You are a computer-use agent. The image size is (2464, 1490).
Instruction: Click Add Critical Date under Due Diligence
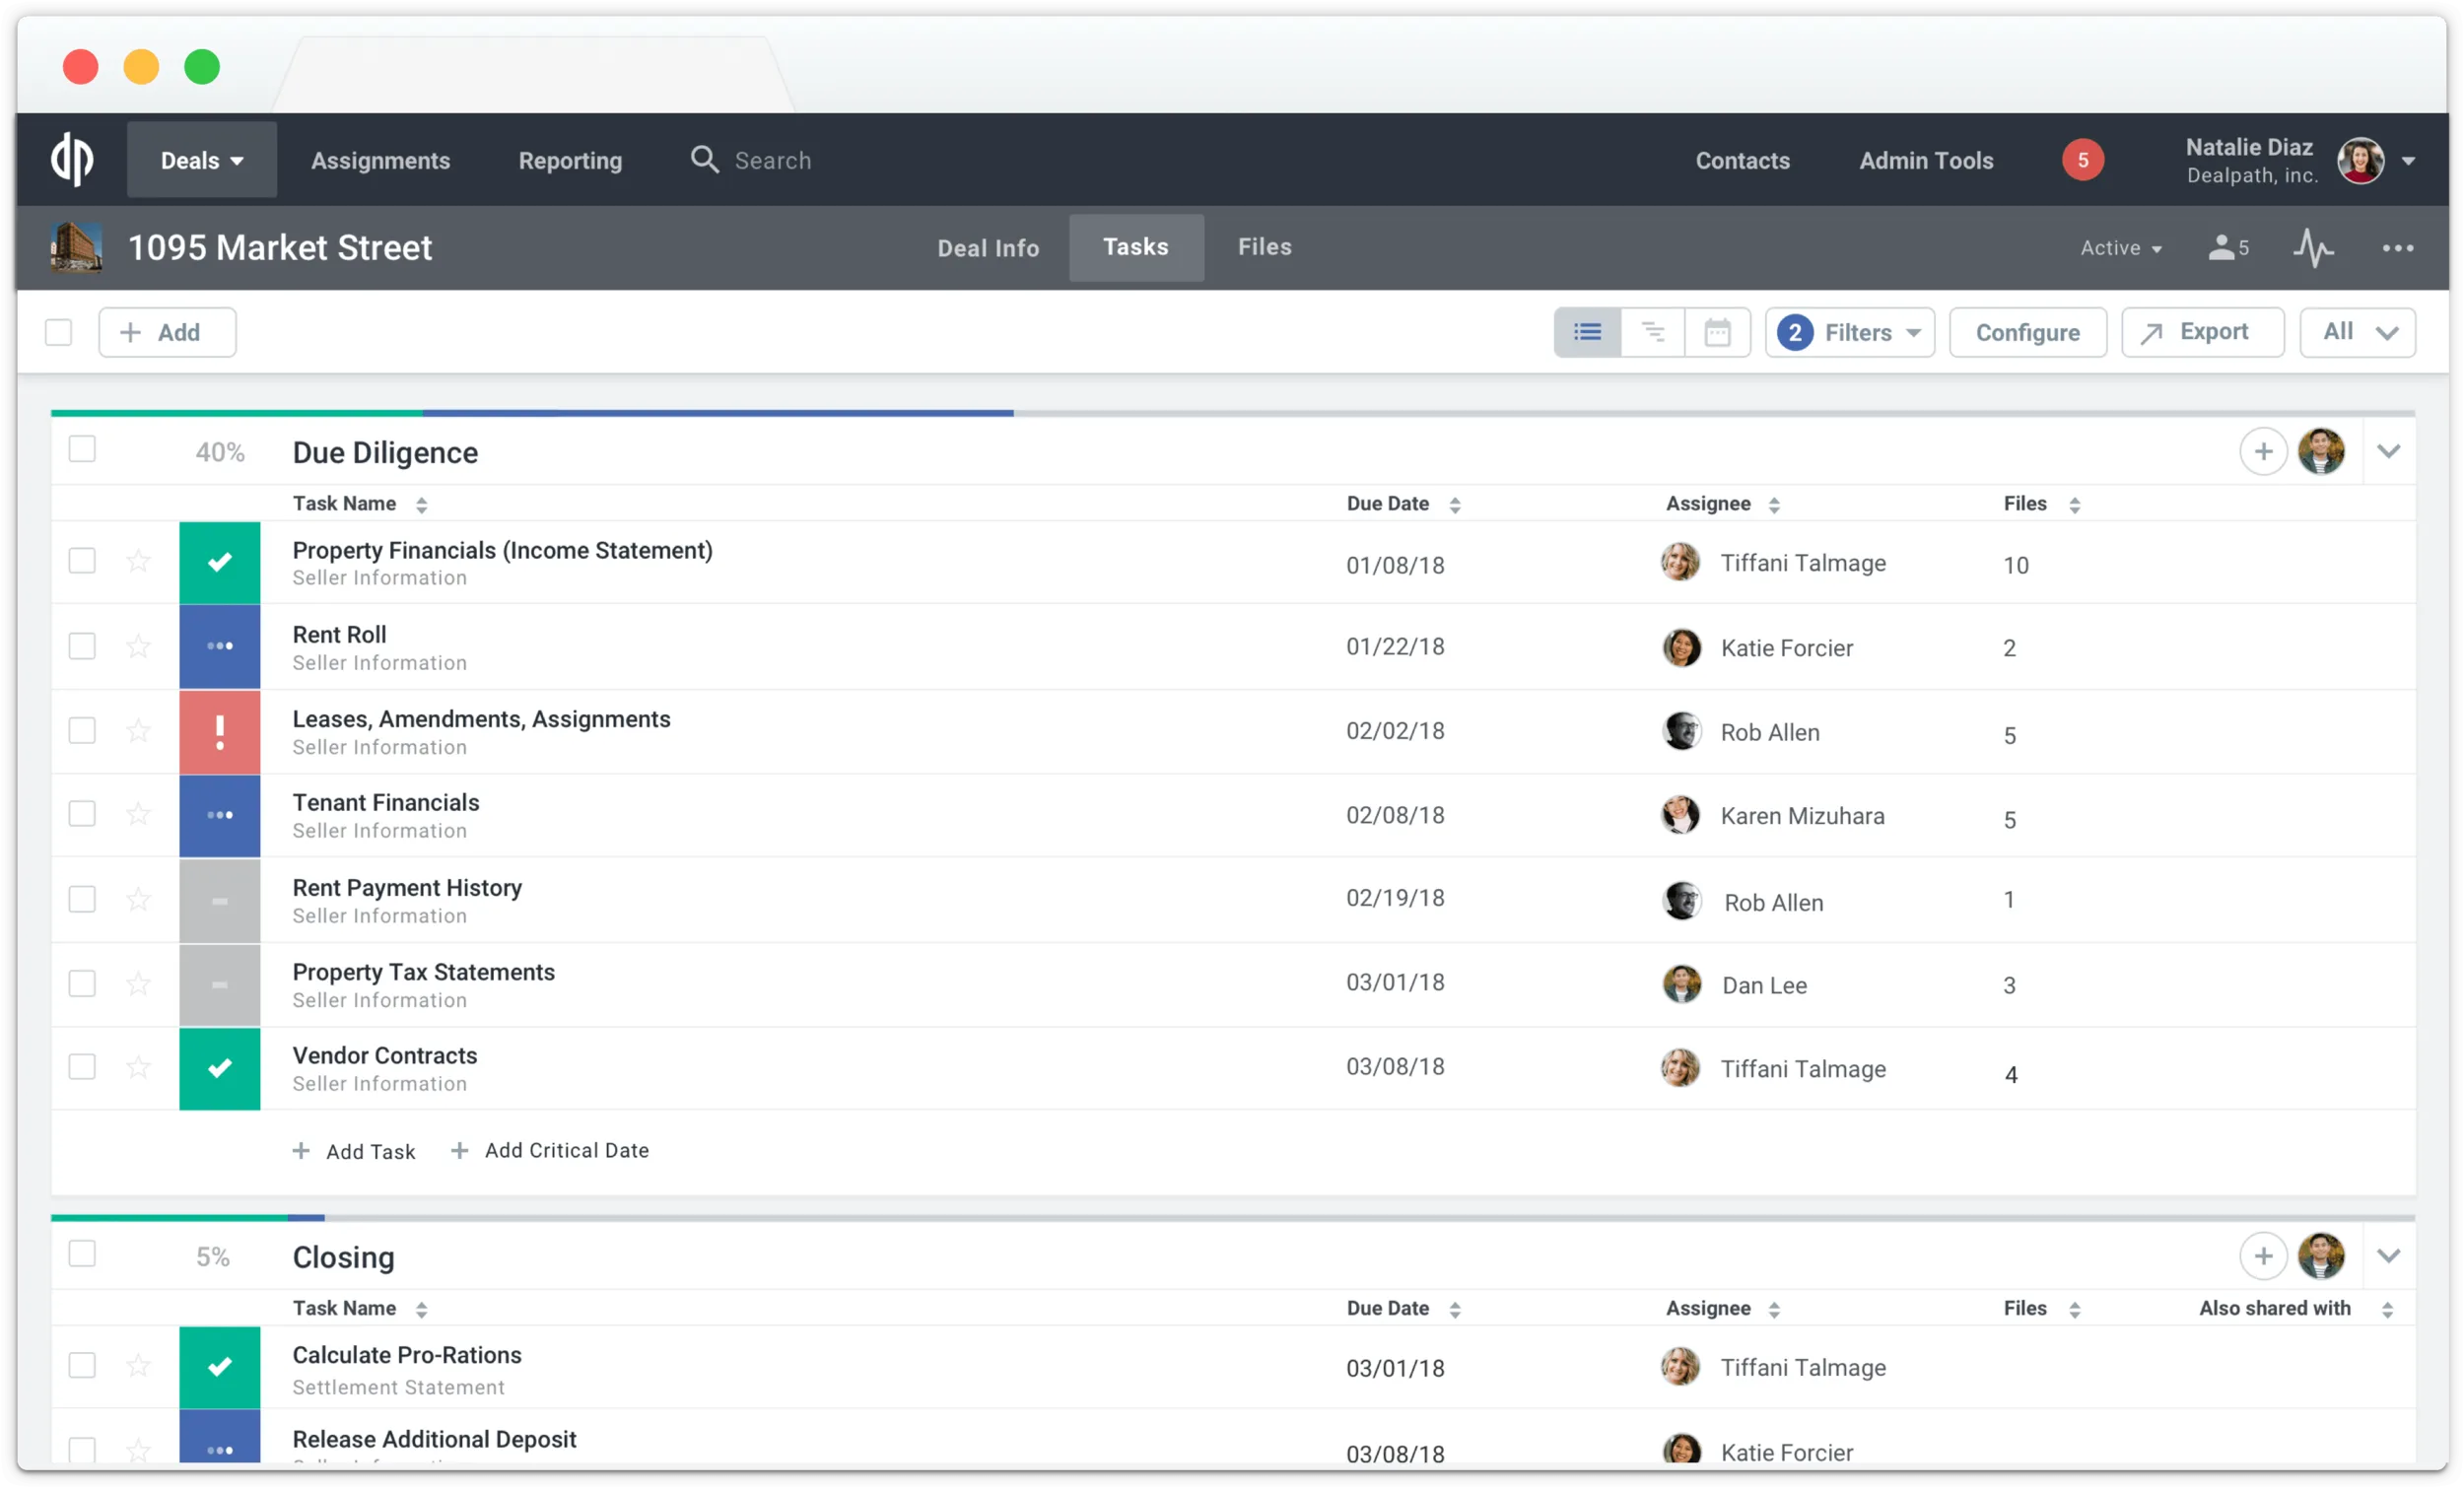[x=551, y=1150]
